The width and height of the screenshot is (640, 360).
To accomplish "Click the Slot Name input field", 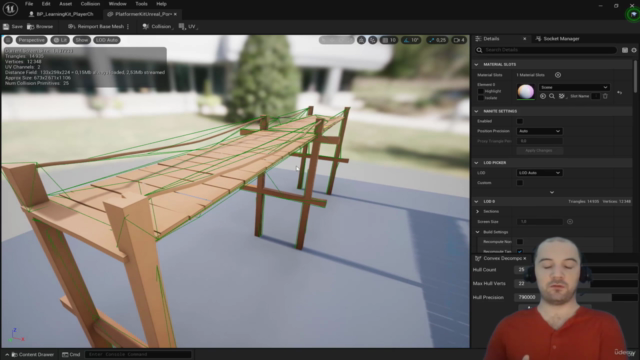I will pyautogui.click(x=596, y=96).
